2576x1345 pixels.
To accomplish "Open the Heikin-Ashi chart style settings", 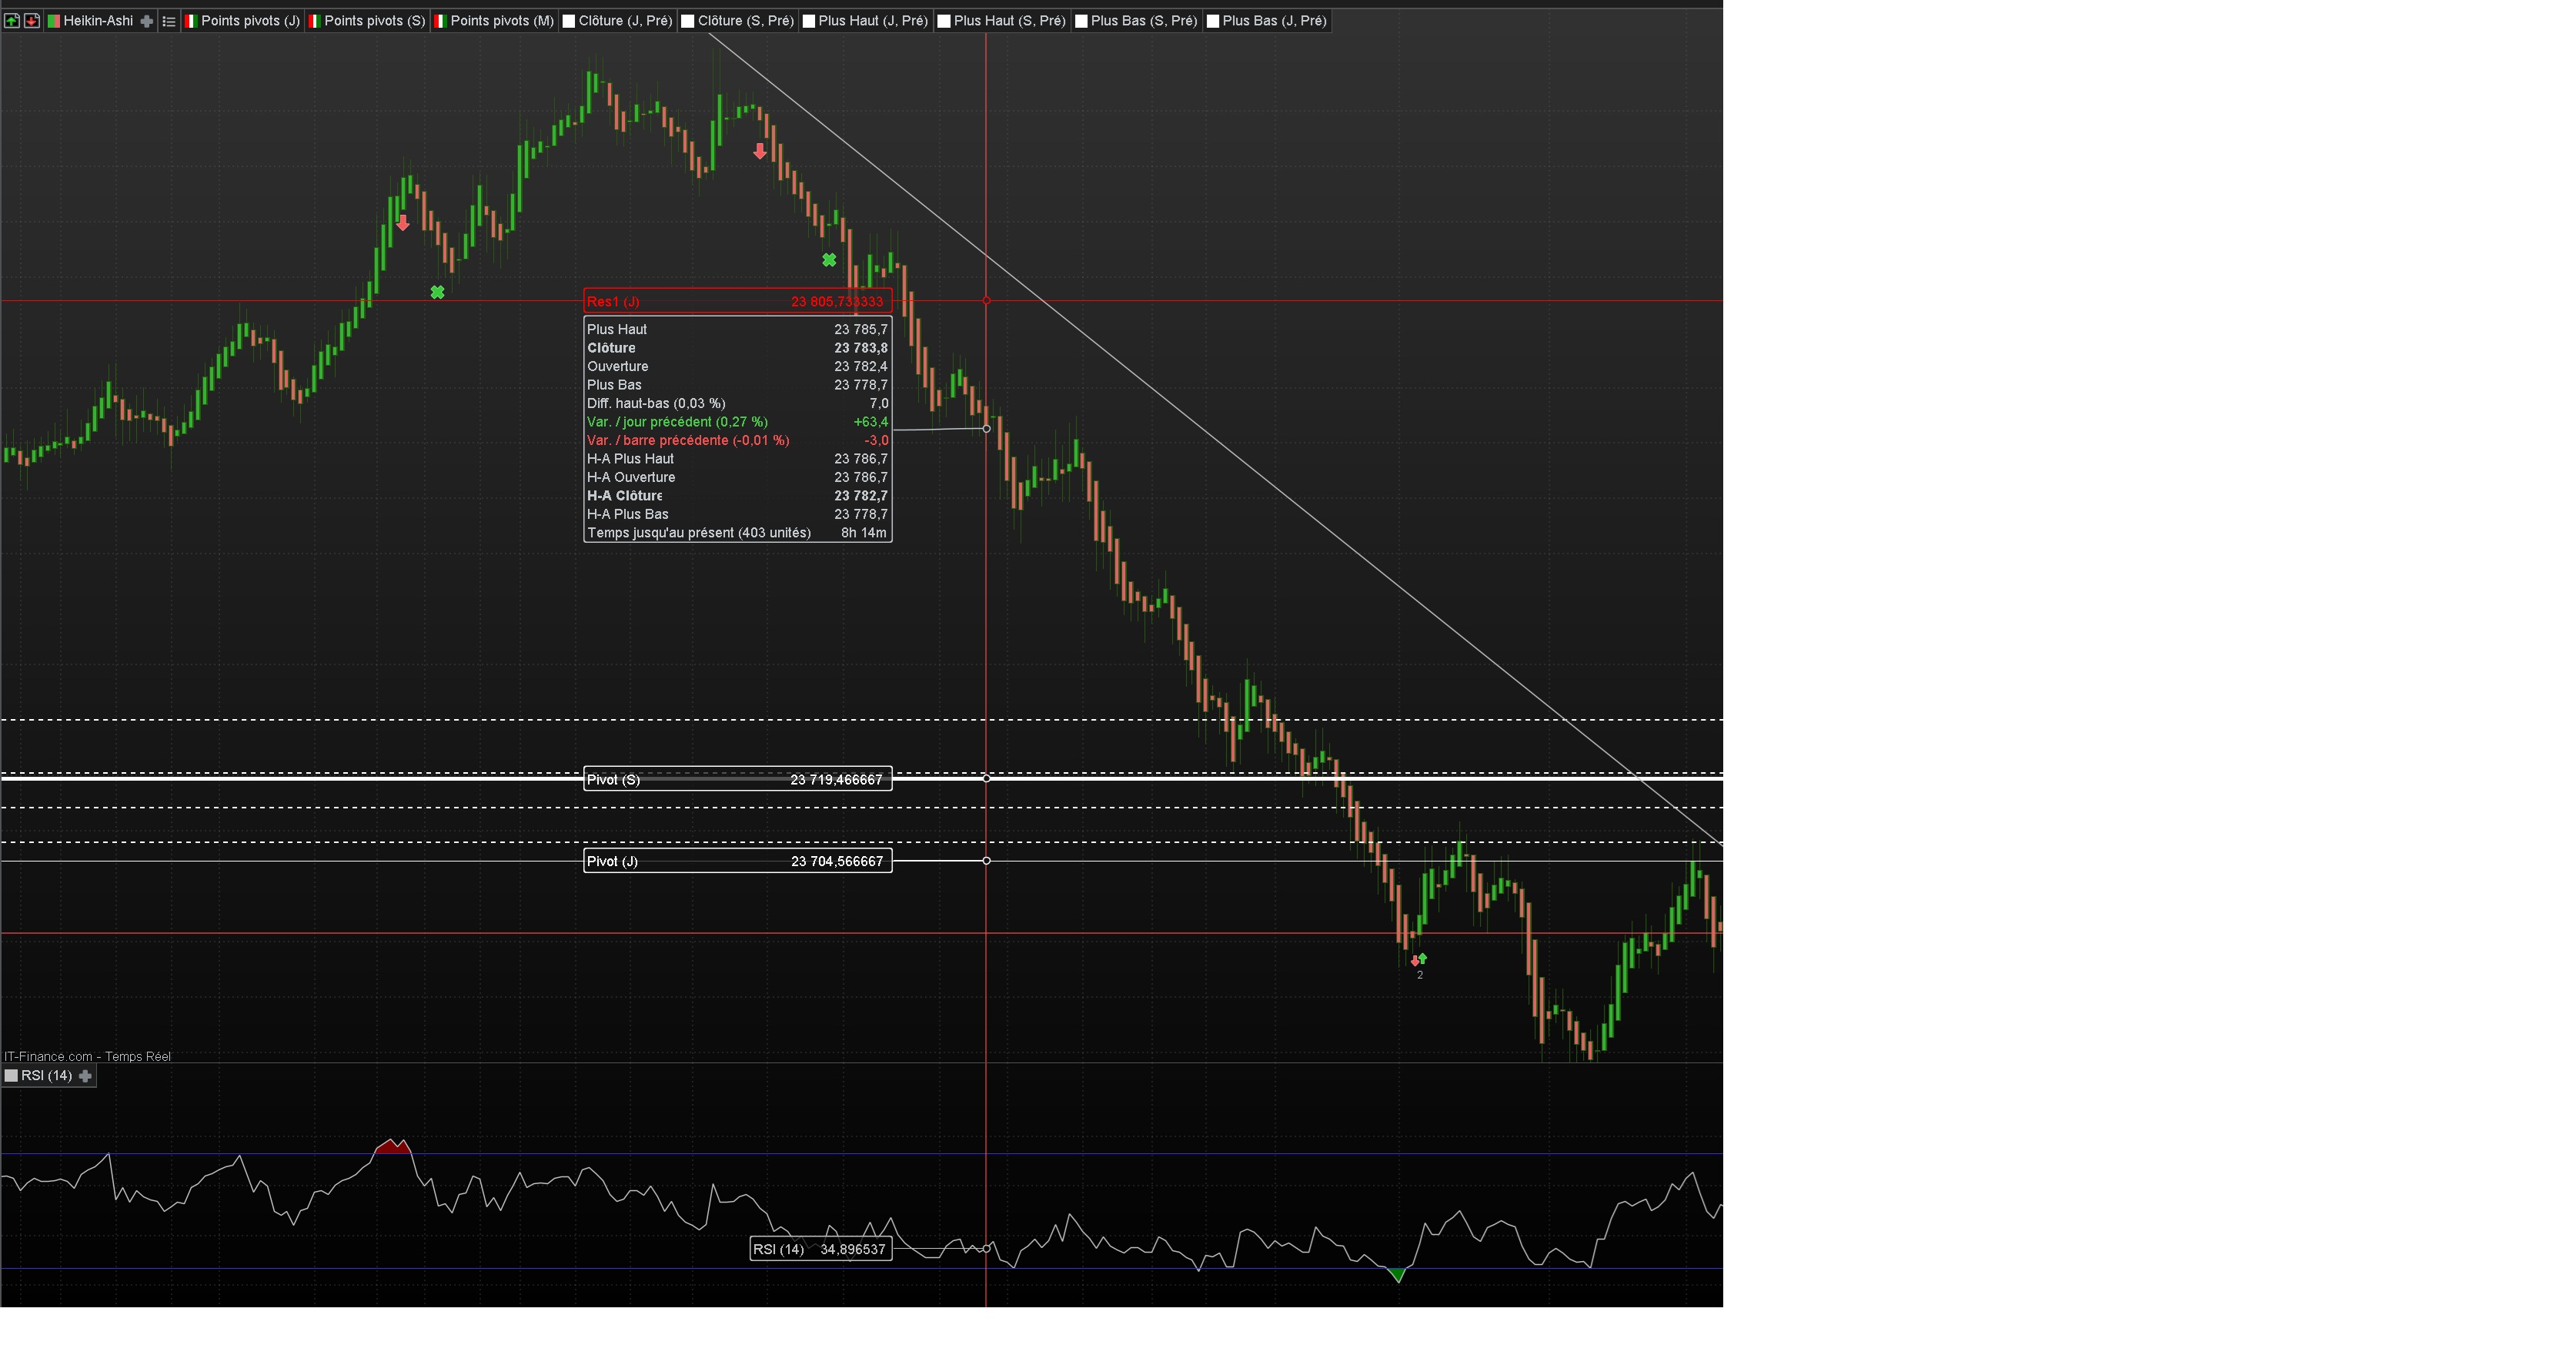I will tap(97, 21).
